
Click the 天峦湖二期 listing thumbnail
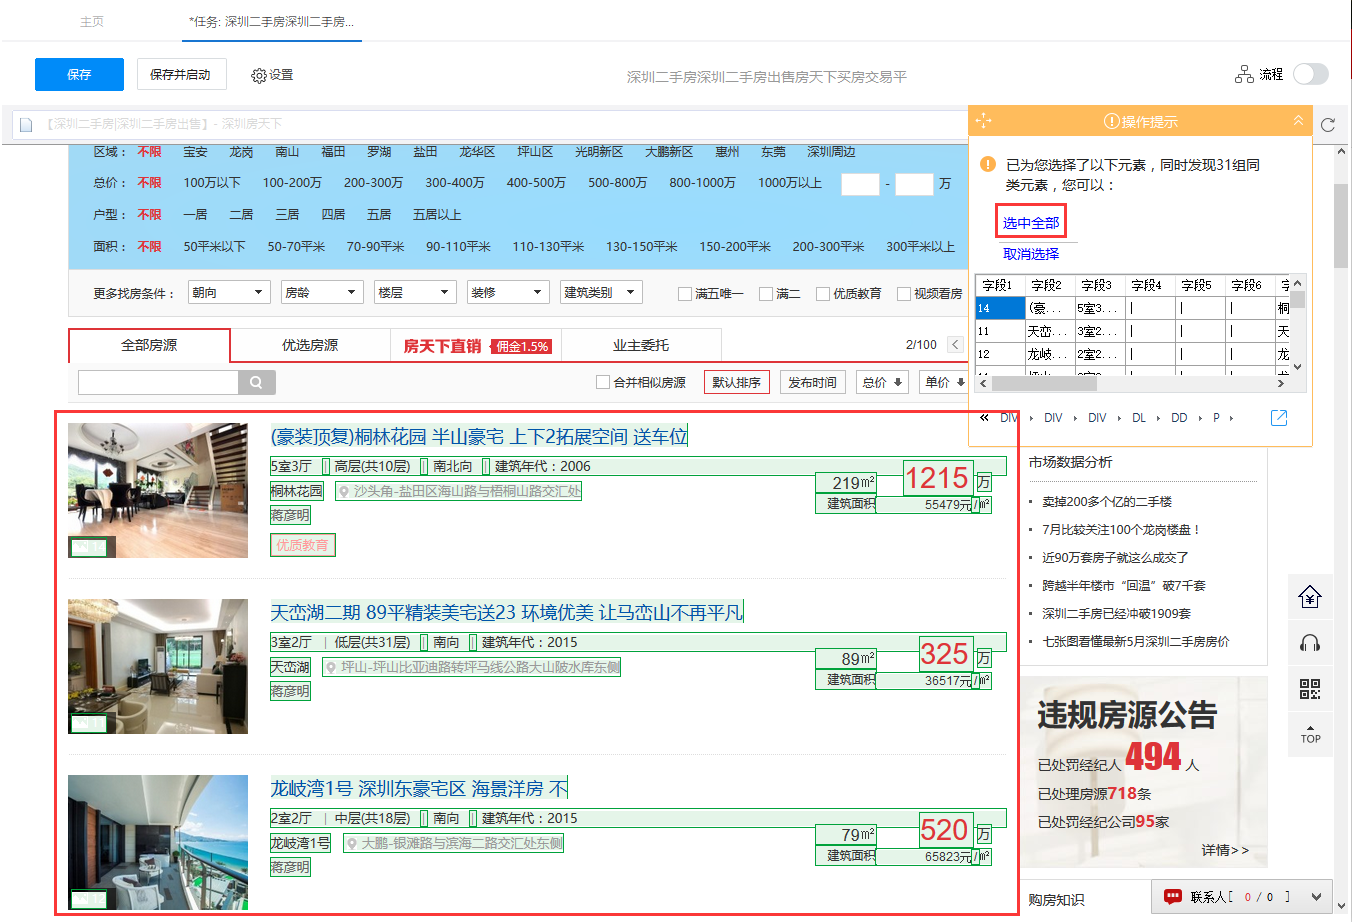point(158,666)
